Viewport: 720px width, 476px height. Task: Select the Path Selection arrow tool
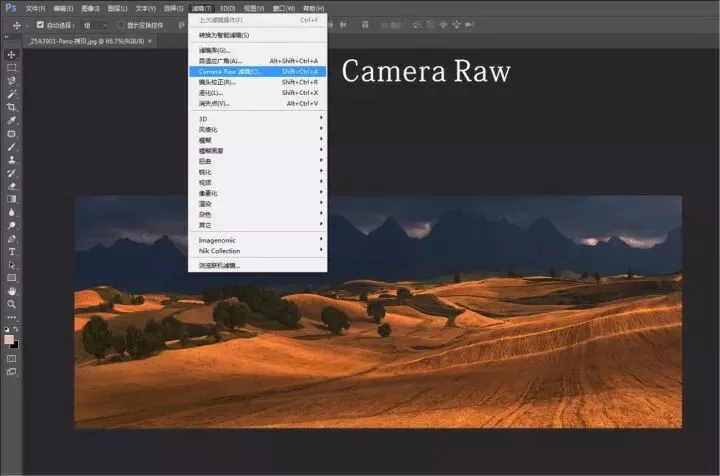[x=11, y=265]
